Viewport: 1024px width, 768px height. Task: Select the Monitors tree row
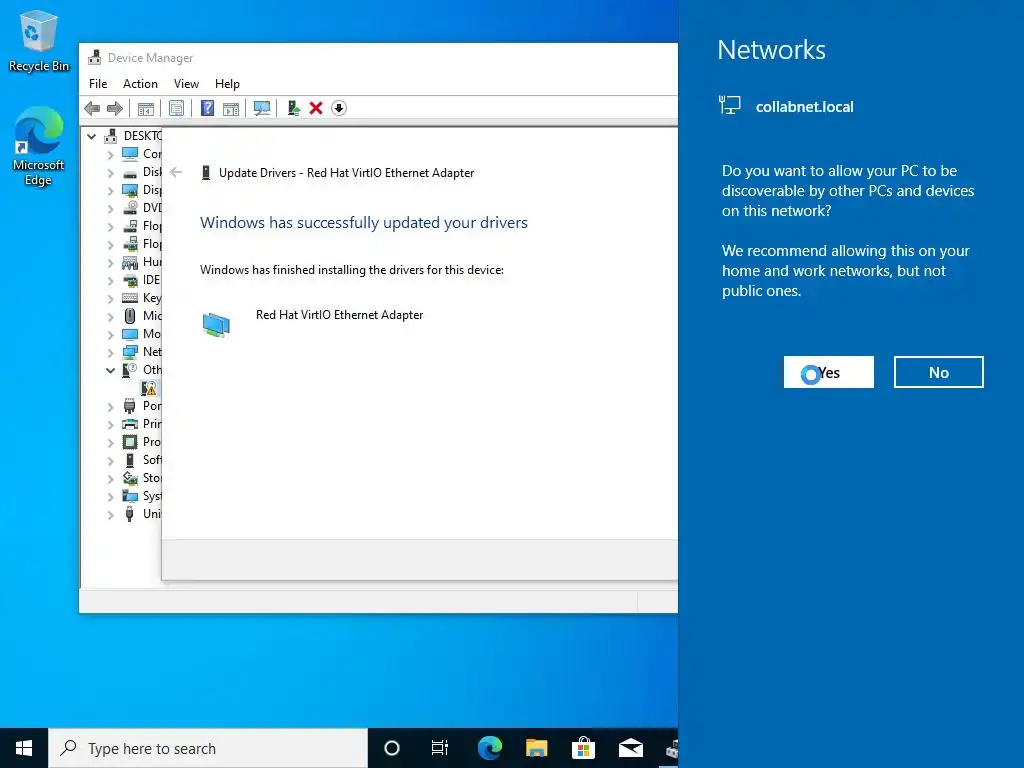point(142,334)
